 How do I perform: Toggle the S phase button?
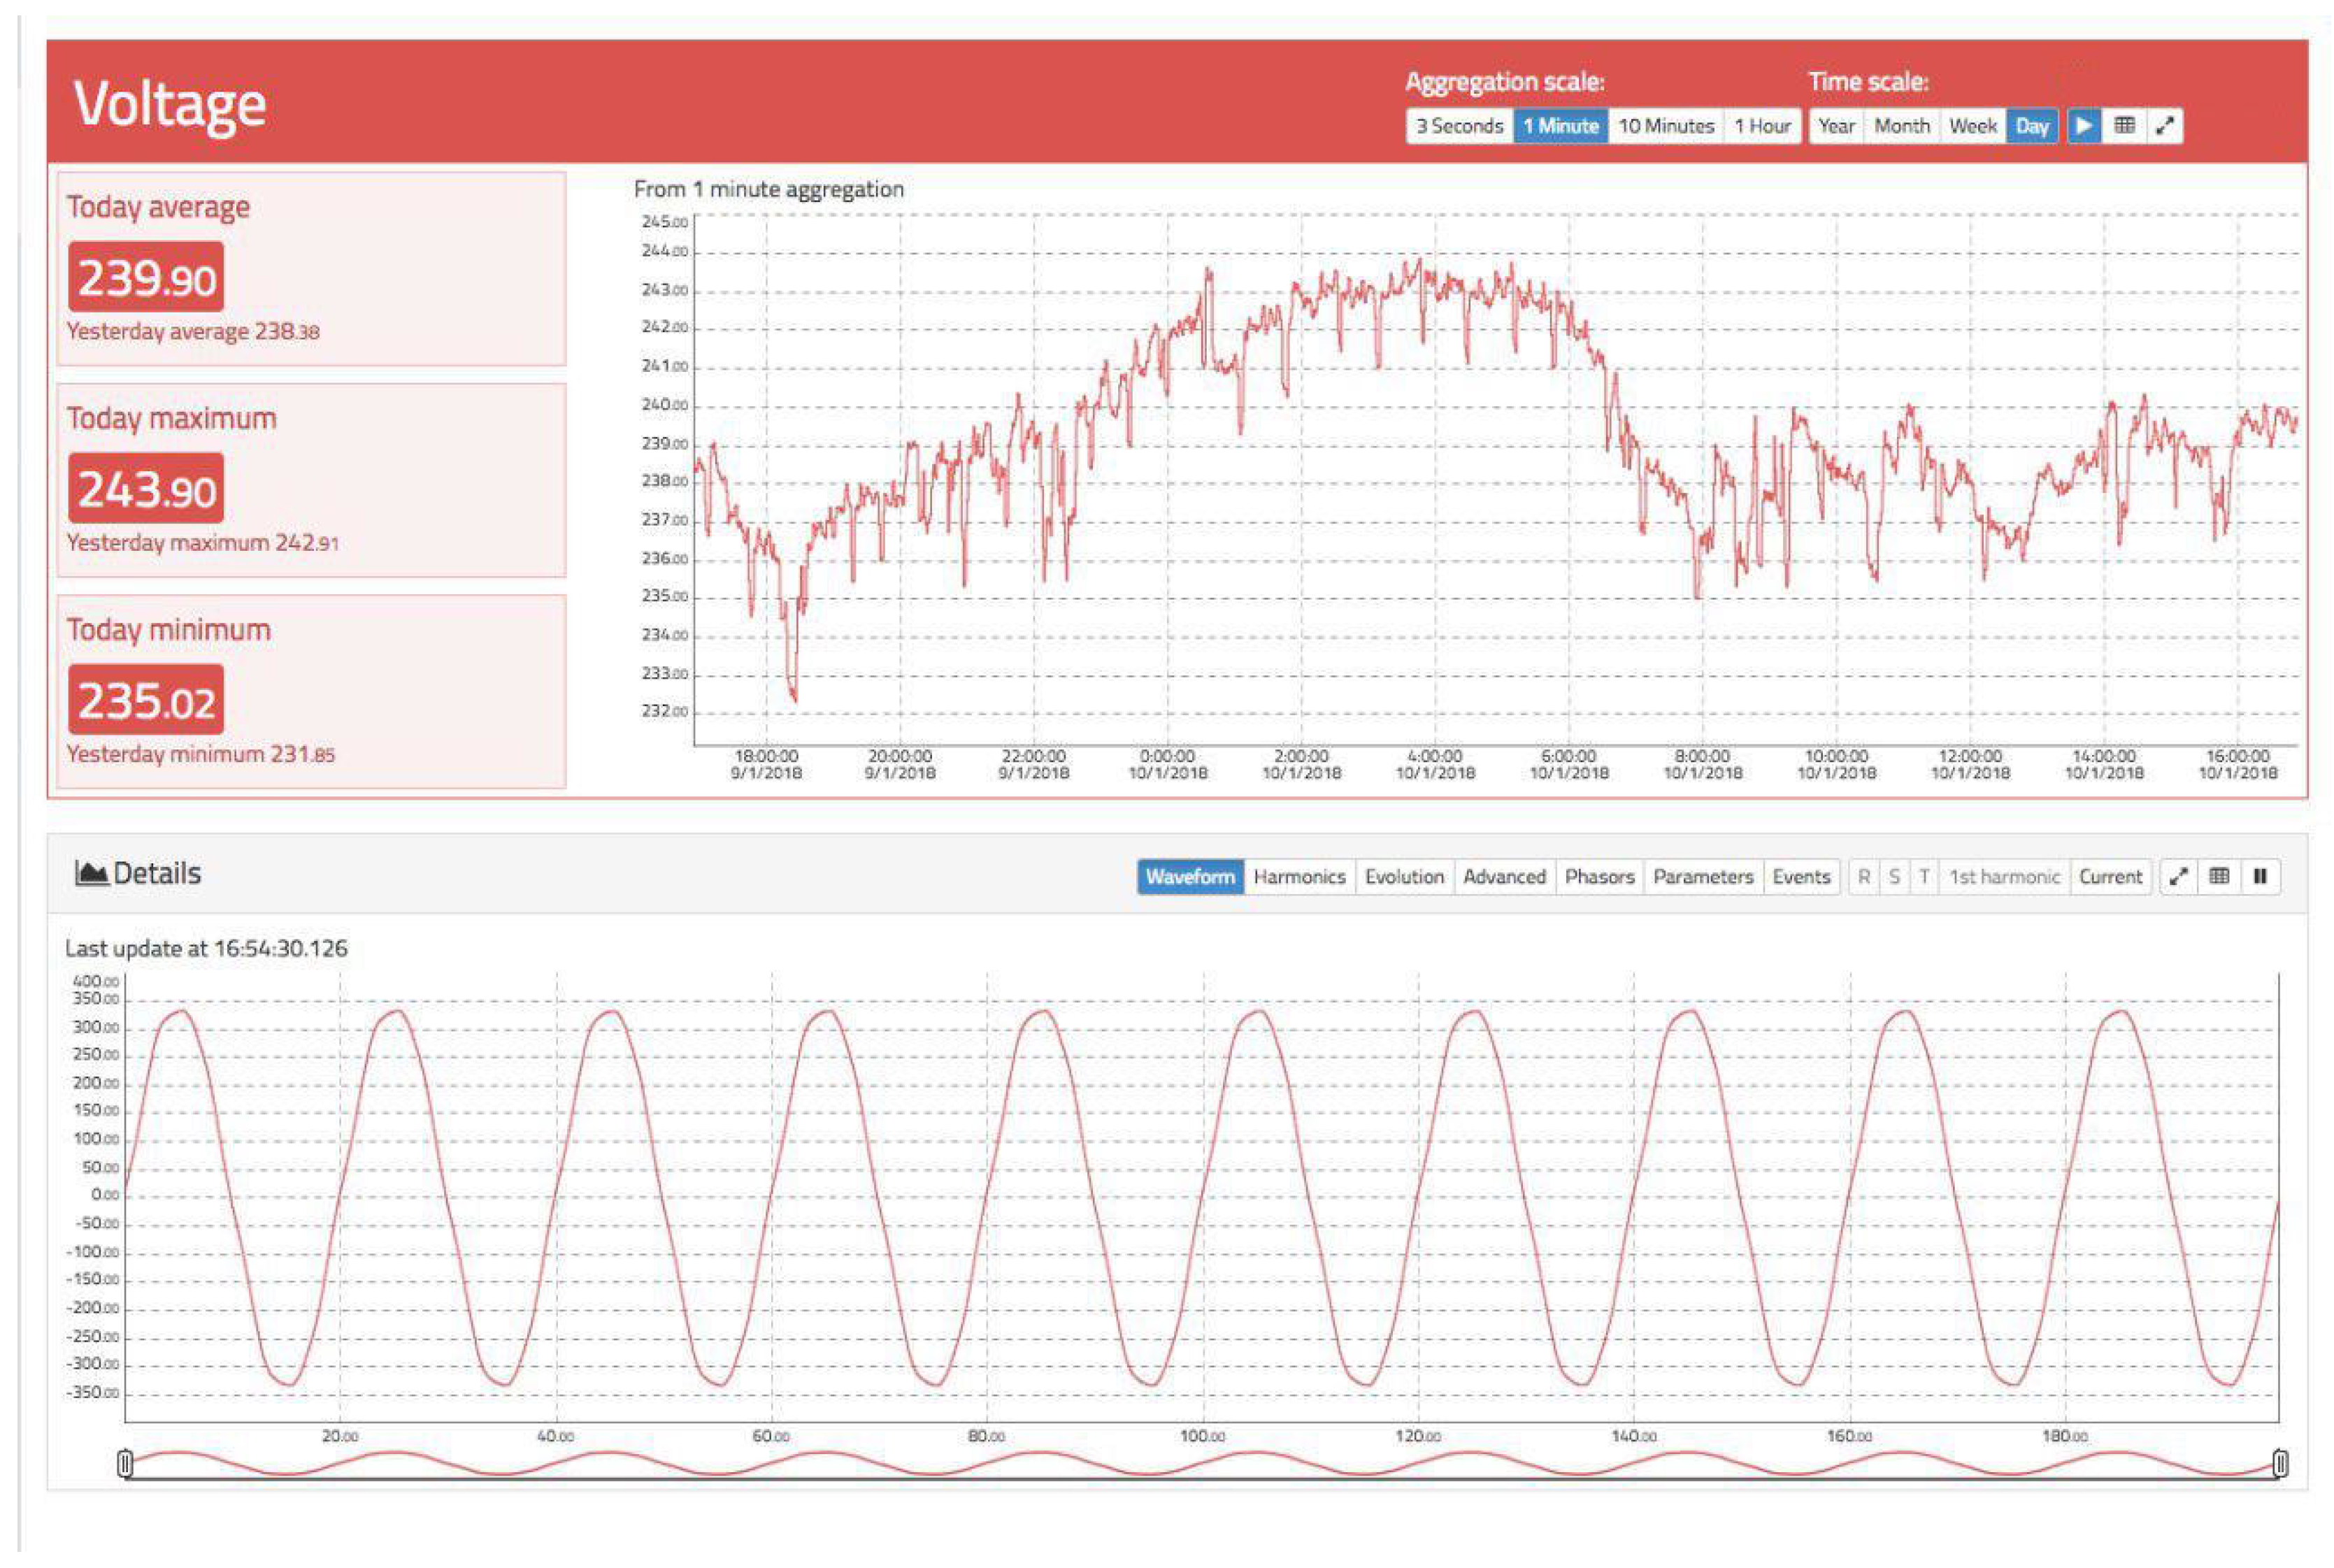(x=1893, y=877)
